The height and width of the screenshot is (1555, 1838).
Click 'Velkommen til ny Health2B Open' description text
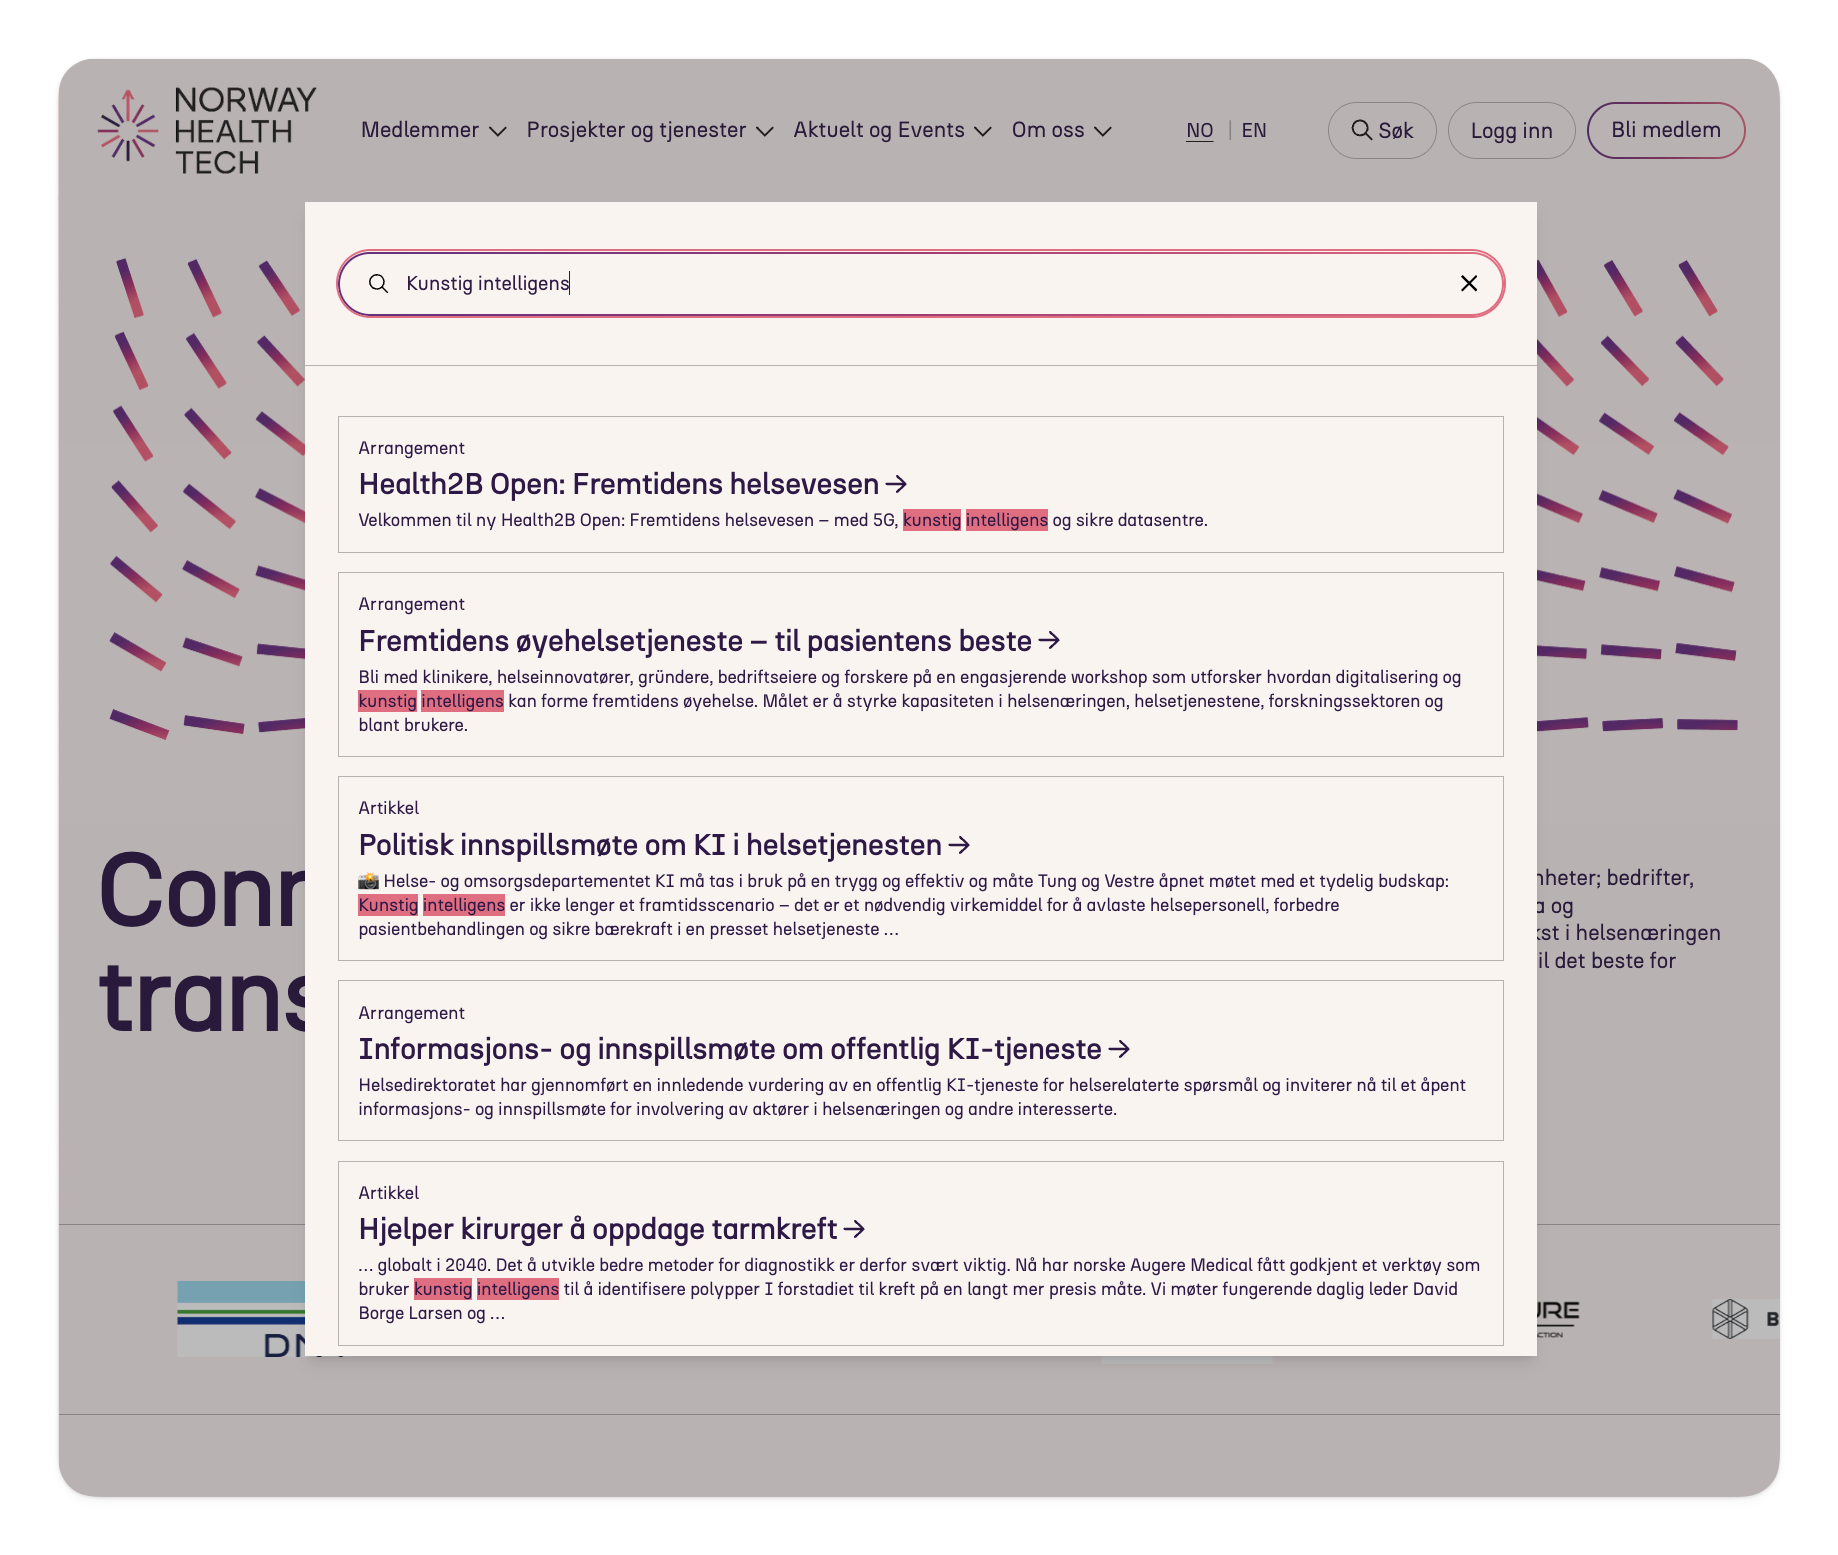pyautogui.click(x=783, y=520)
